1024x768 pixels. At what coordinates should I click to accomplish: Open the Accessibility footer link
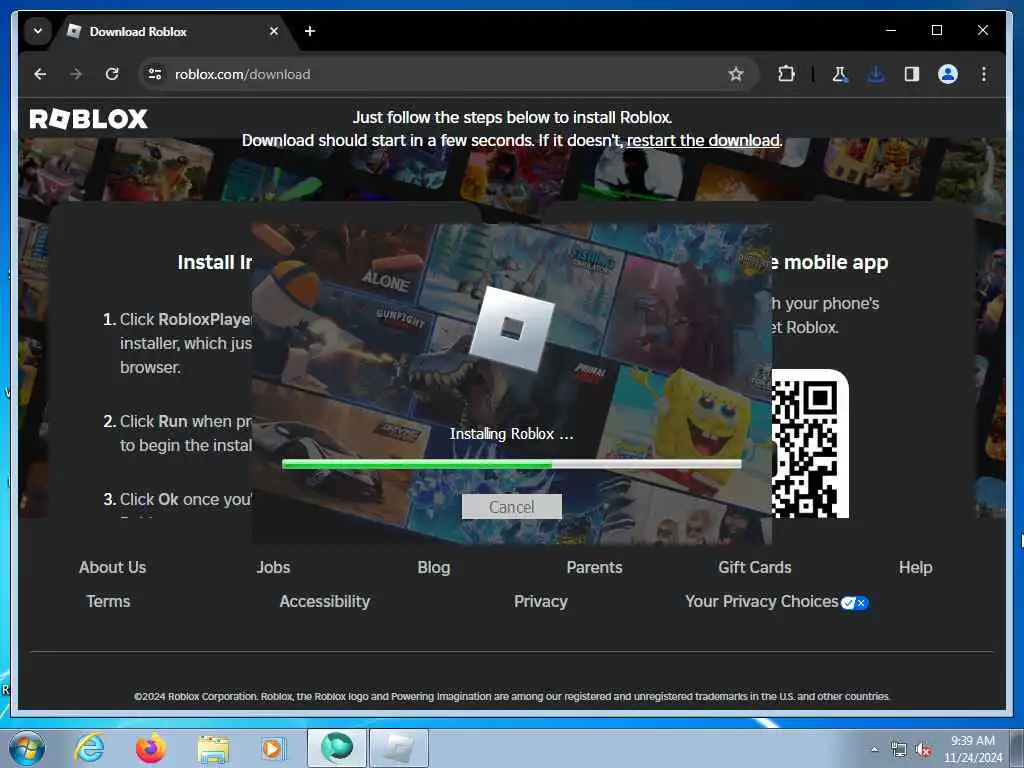pyautogui.click(x=325, y=601)
